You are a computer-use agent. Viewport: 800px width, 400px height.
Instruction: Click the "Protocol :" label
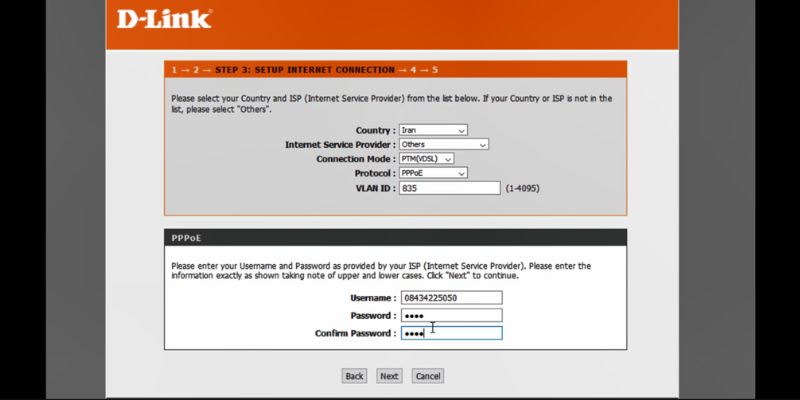point(375,173)
